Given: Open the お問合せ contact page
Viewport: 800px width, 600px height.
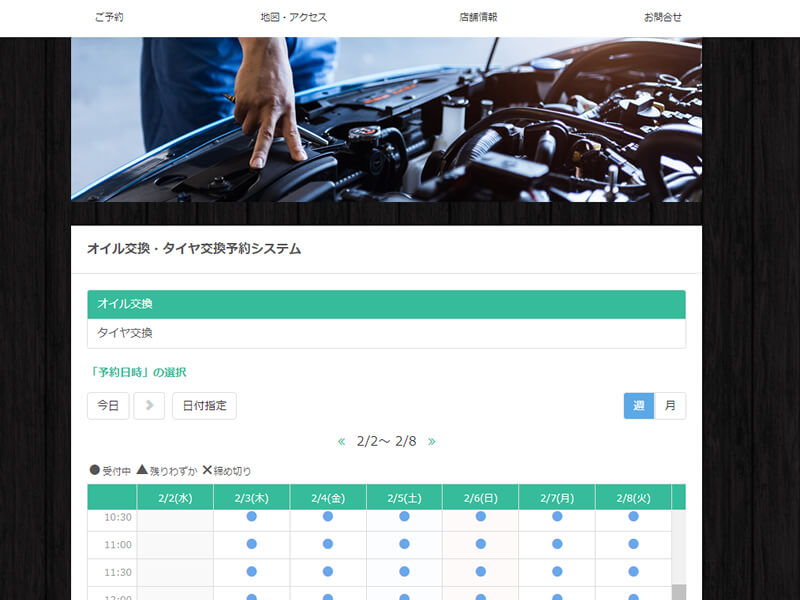Looking at the screenshot, I should (x=662, y=17).
